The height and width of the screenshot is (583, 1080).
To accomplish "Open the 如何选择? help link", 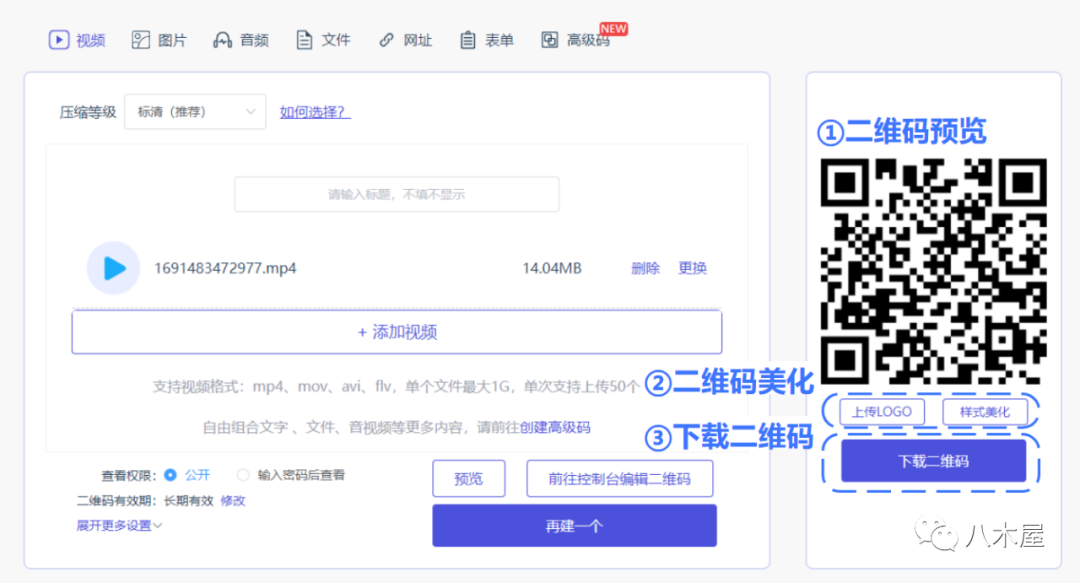I will [x=315, y=112].
